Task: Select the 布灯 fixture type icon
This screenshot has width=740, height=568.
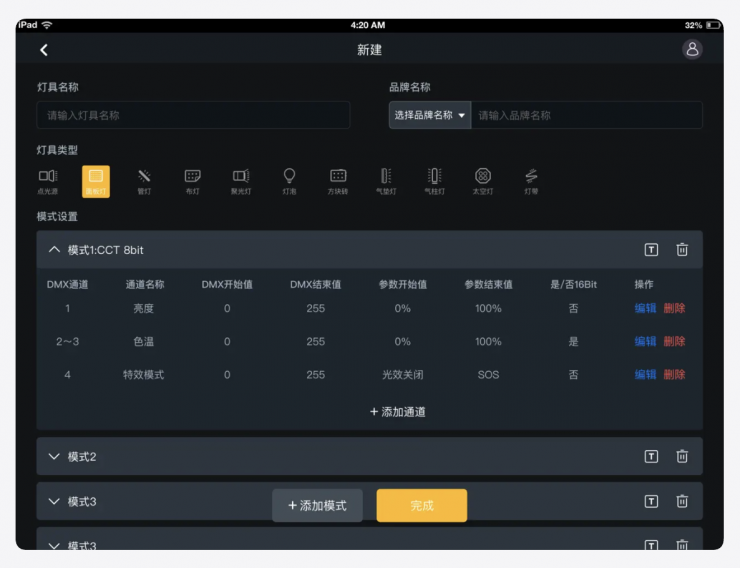Action: point(193,180)
